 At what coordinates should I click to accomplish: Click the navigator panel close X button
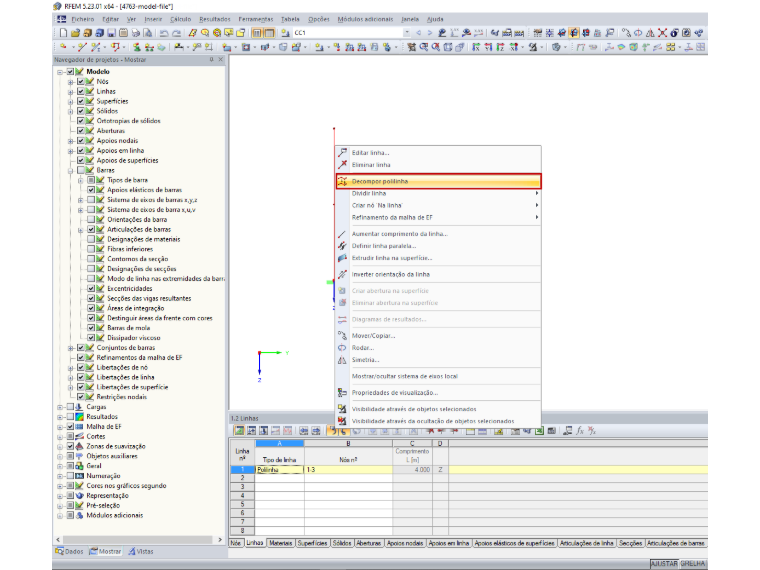(x=221, y=59)
